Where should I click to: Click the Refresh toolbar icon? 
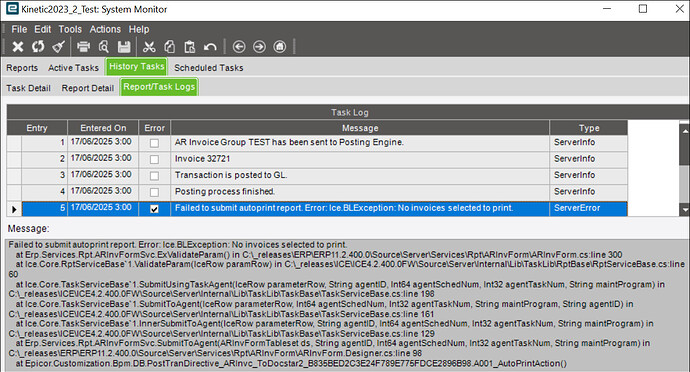coord(38,46)
